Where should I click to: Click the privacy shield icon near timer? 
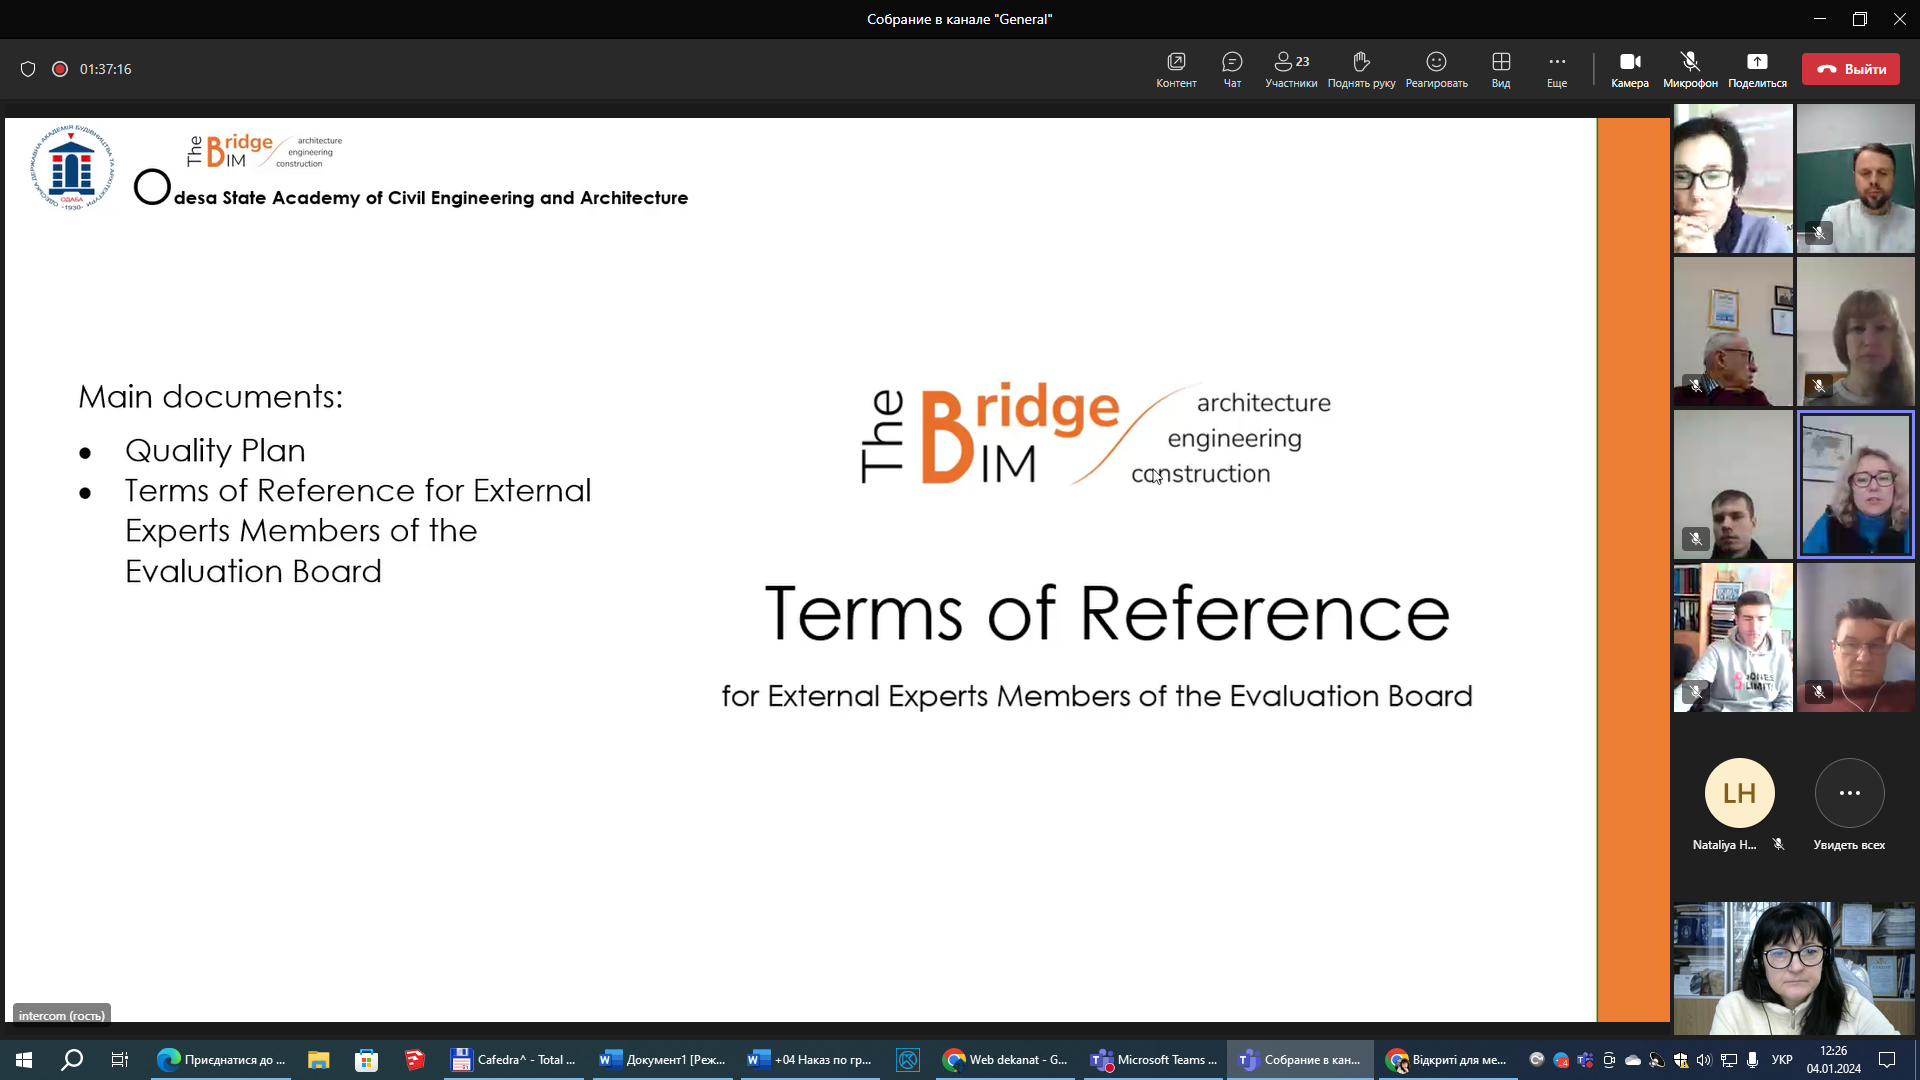coord(28,69)
